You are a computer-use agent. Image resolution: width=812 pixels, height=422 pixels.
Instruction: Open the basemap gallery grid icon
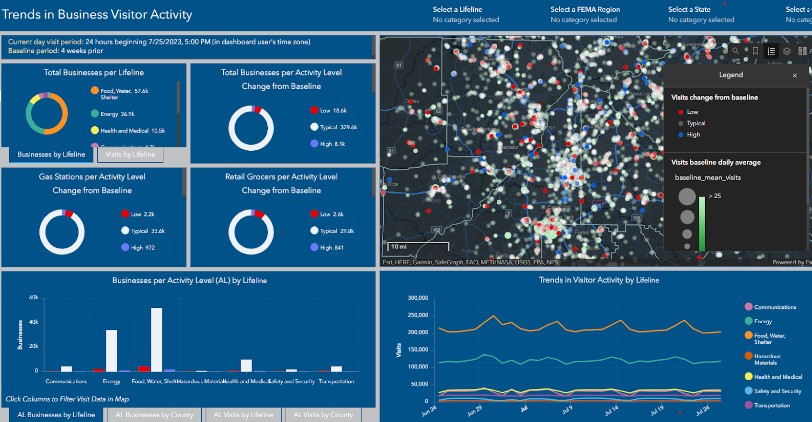[x=802, y=51]
